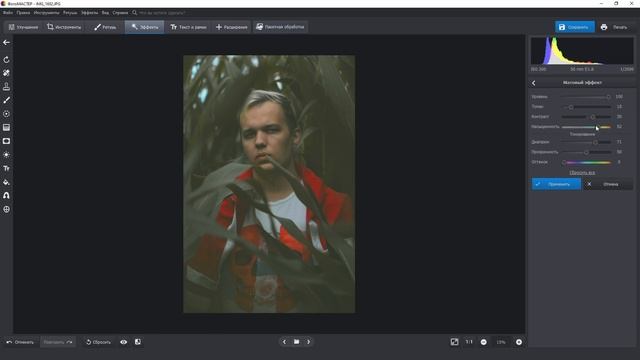This screenshot has height=360, width=640.
Task: Switch to the Эффекты tab
Action: pyautogui.click(x=144, y=27)
